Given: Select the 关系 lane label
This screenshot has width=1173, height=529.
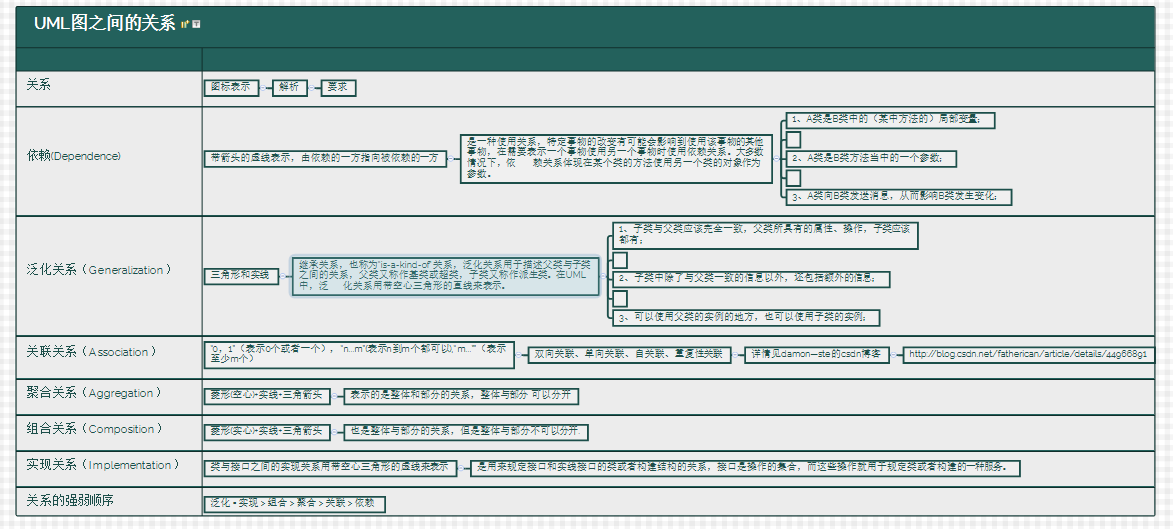Looking at the screenshot, I should pyautogui.click(x=39, y=85).
